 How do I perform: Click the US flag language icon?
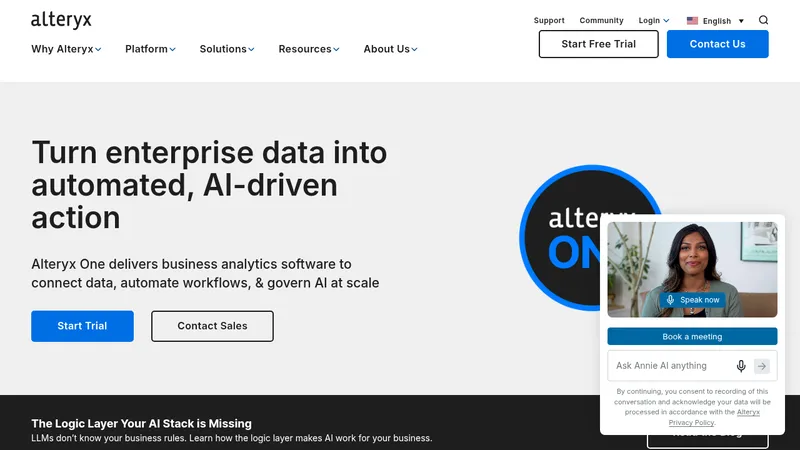click(692, 21)
